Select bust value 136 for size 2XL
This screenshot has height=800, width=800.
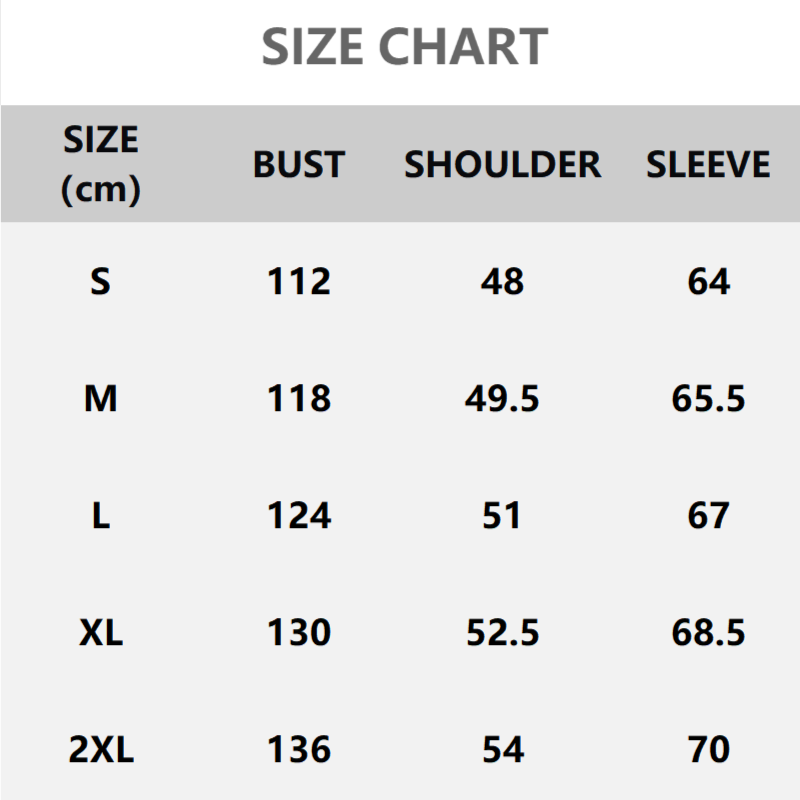298,750
